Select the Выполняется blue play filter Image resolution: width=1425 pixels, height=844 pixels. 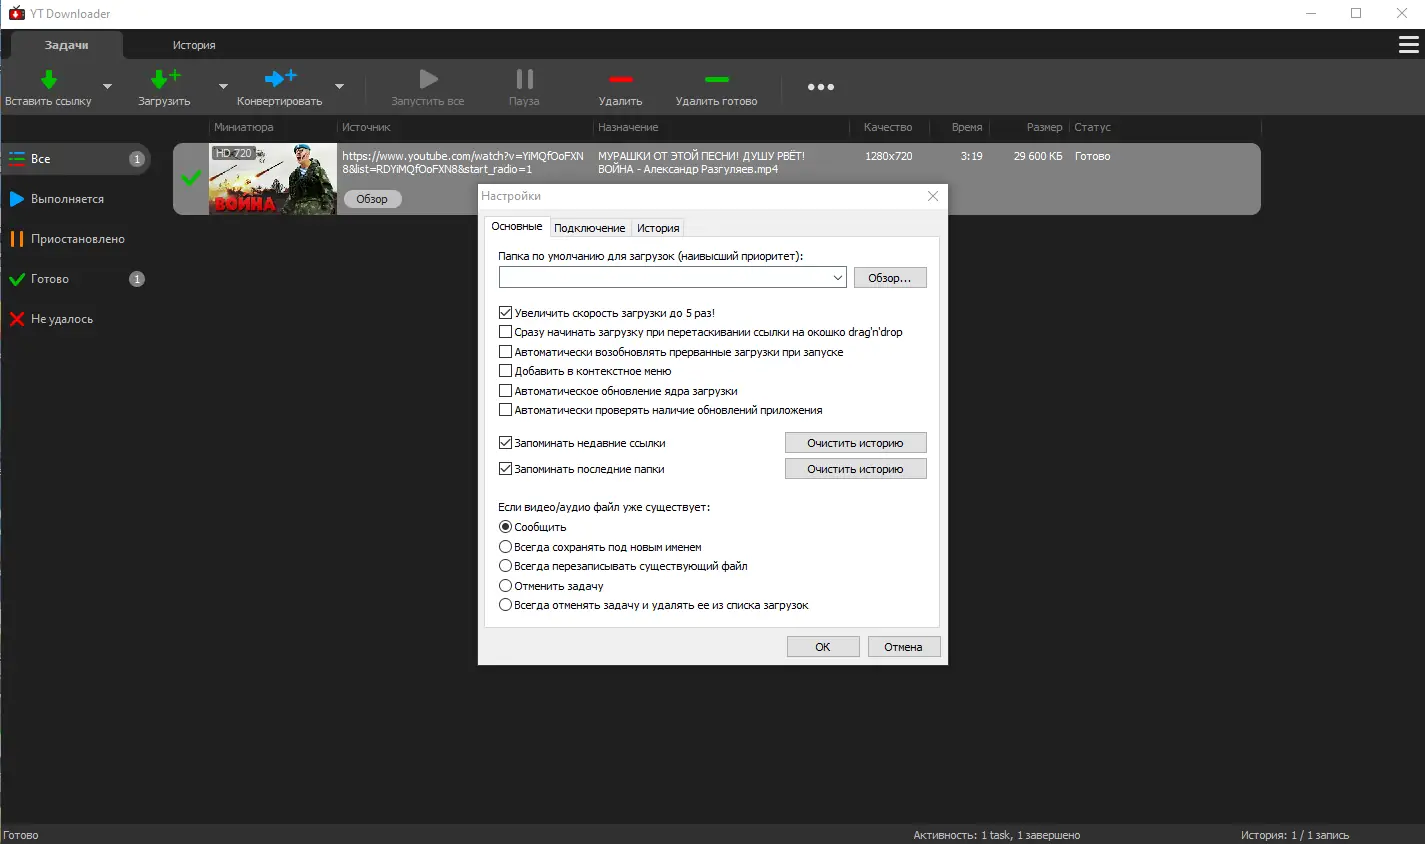pos(17,199)
